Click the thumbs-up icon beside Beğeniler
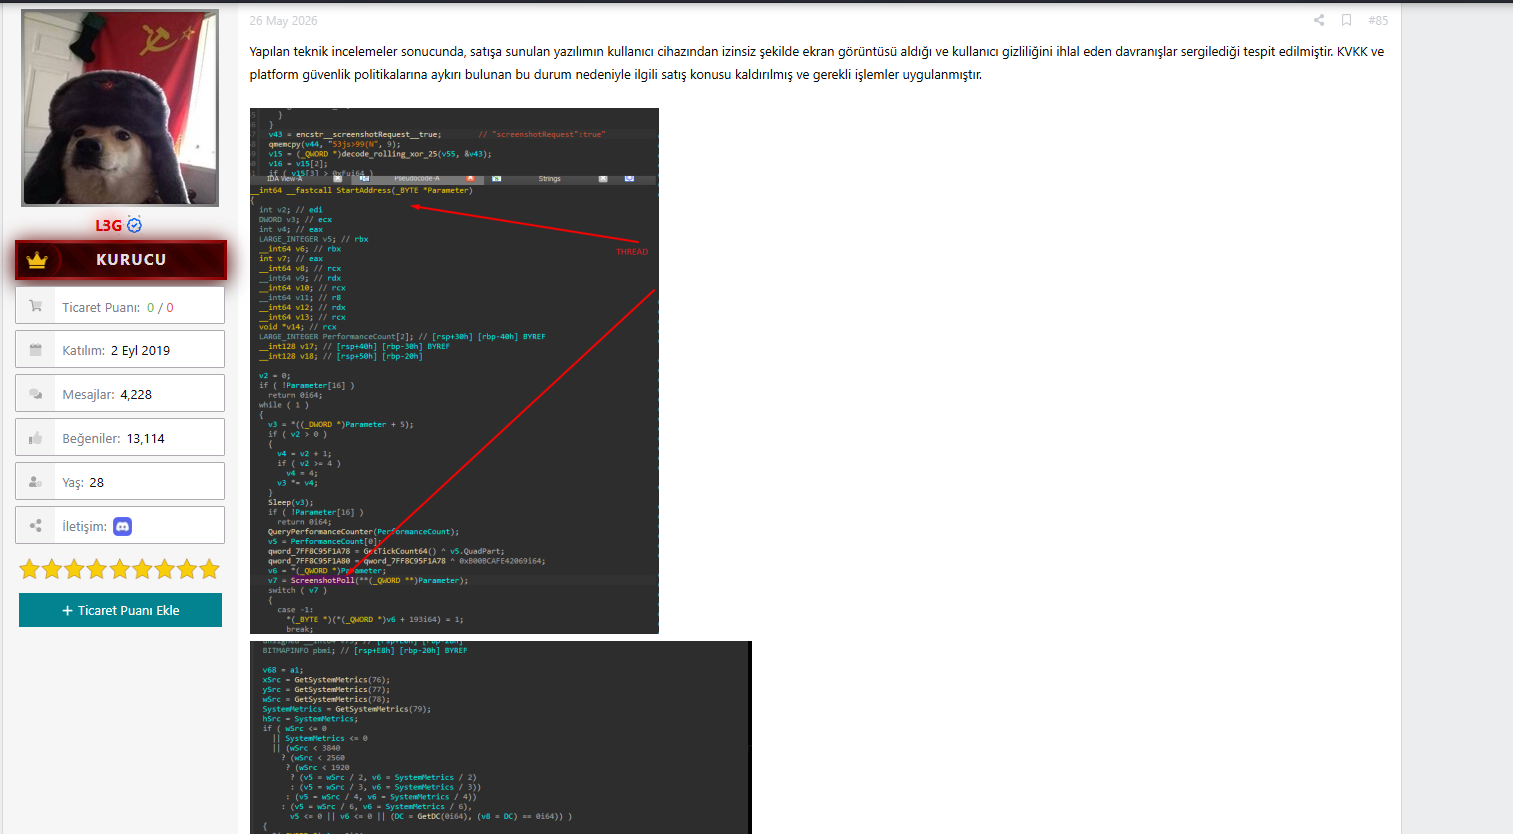Image resolution: width=1513 pixels, height=834 pixels. click(36, 438)
